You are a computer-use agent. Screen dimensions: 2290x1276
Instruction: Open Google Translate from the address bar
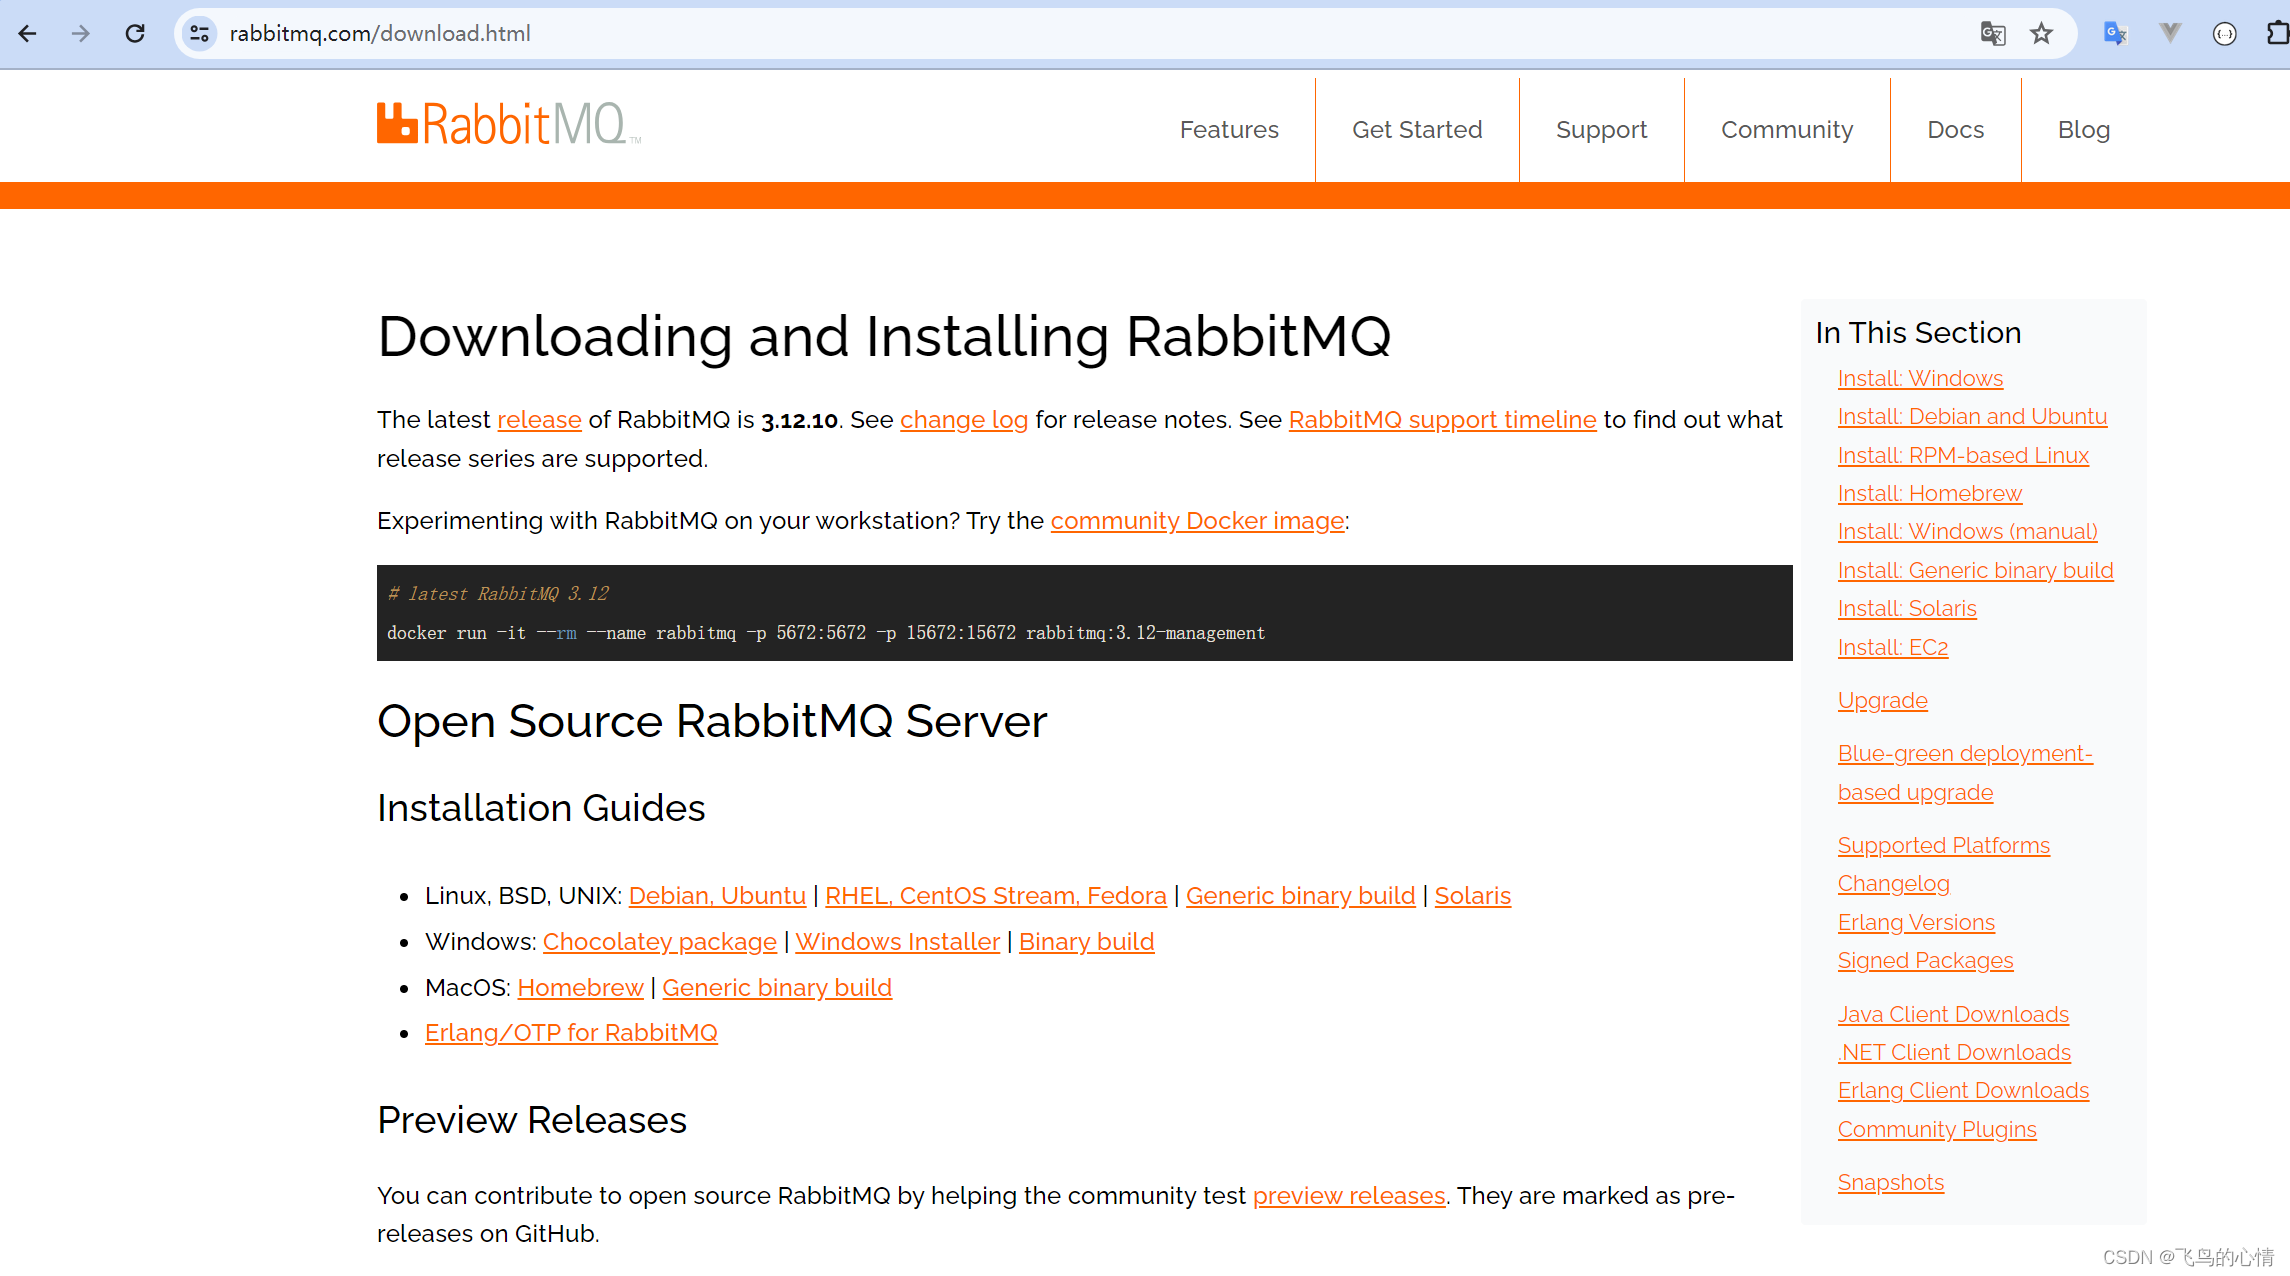click(1992, 33)
